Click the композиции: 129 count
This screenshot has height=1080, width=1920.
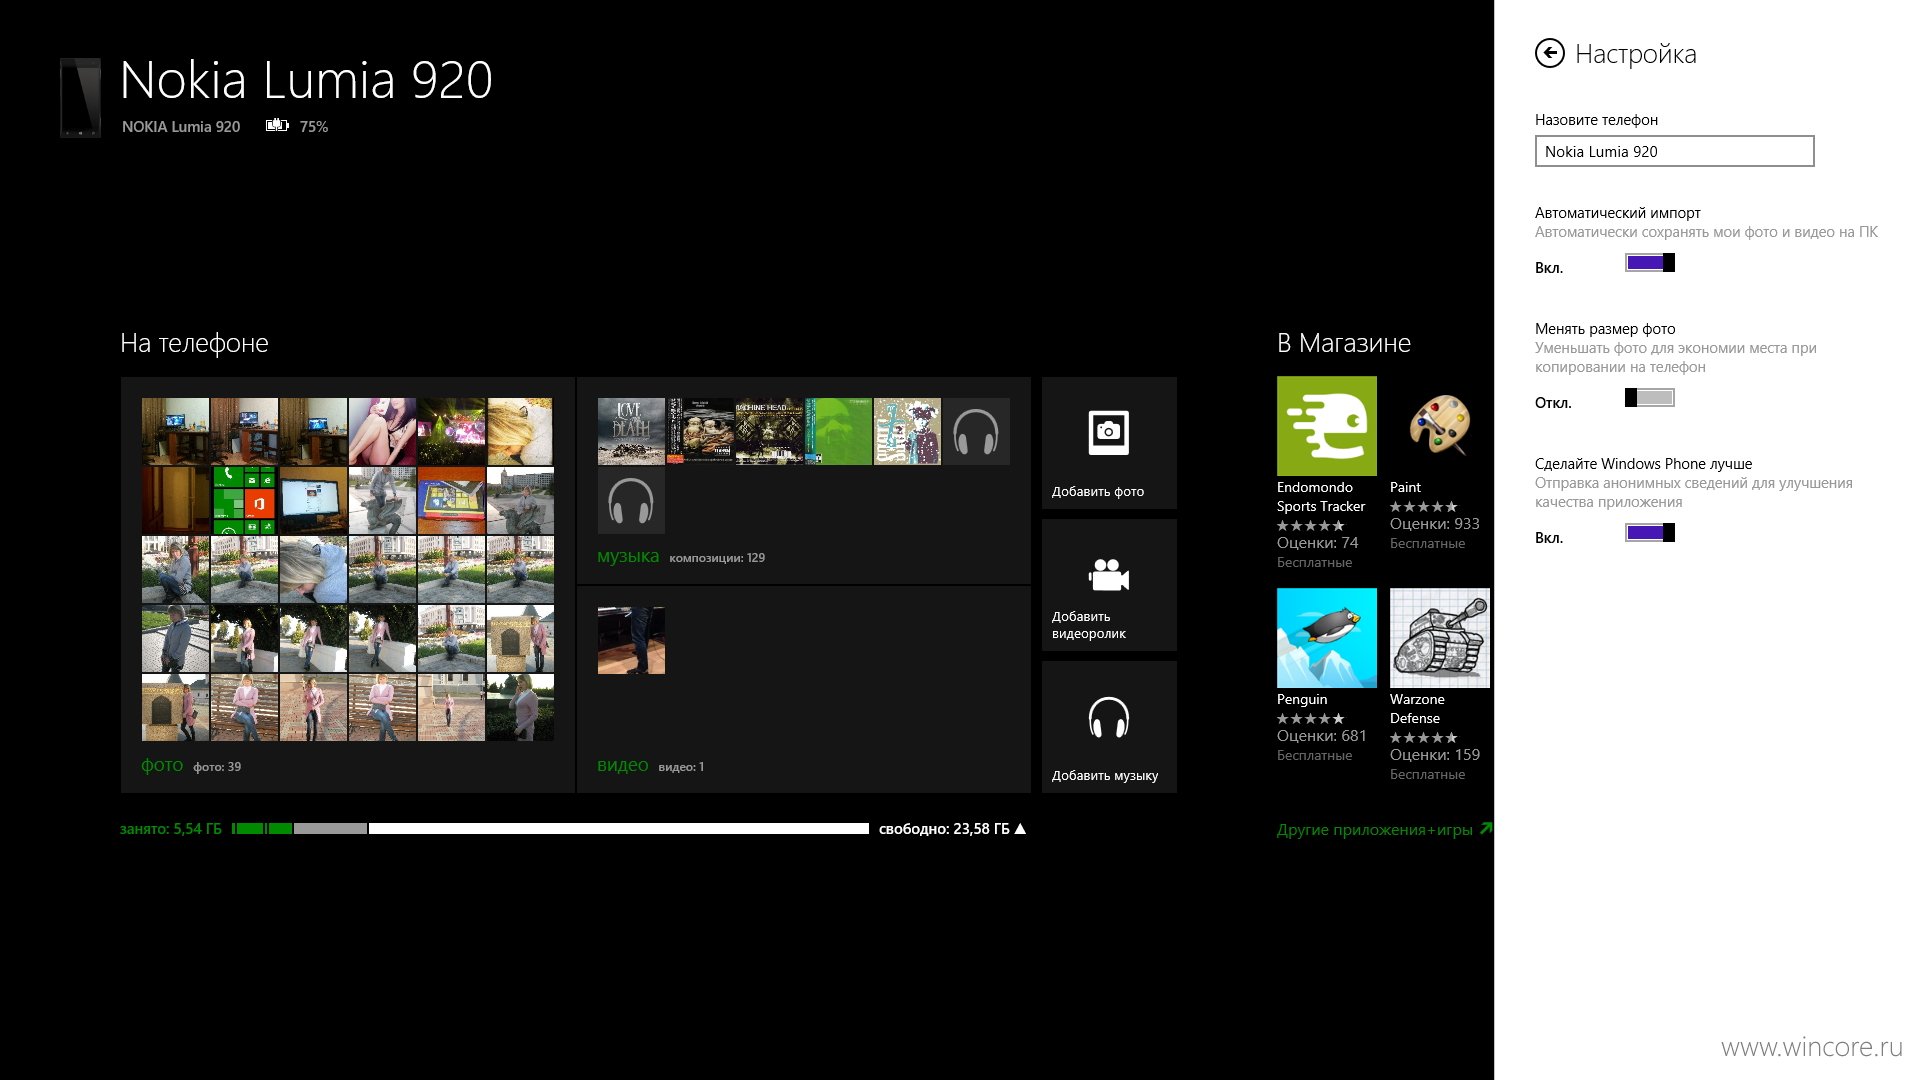point(717,558)
